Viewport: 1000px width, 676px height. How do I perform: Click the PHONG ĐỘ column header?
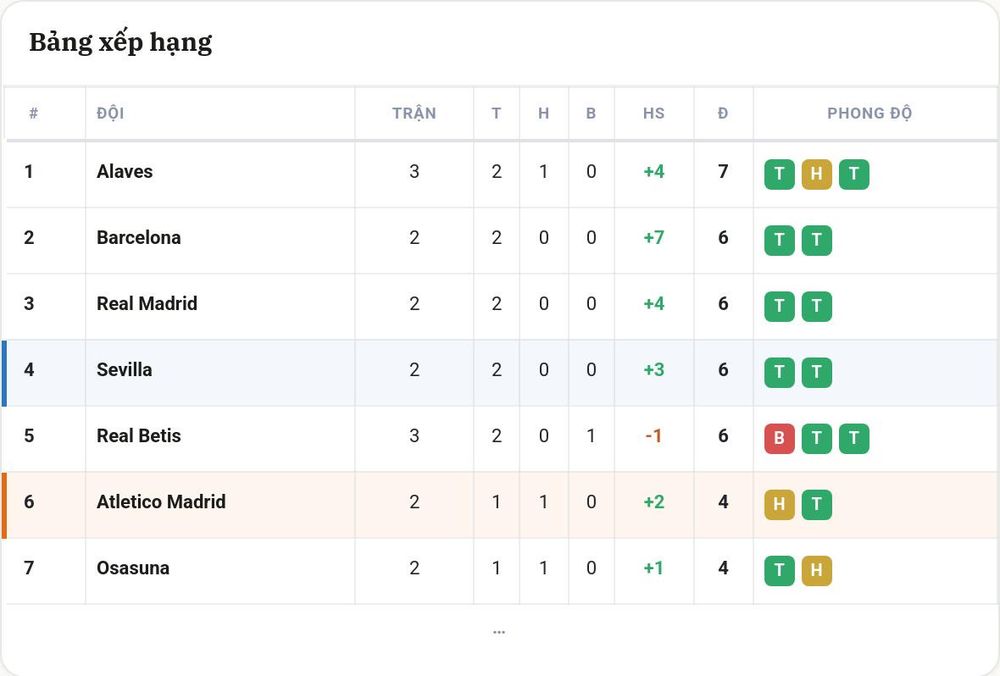[869, 114]
